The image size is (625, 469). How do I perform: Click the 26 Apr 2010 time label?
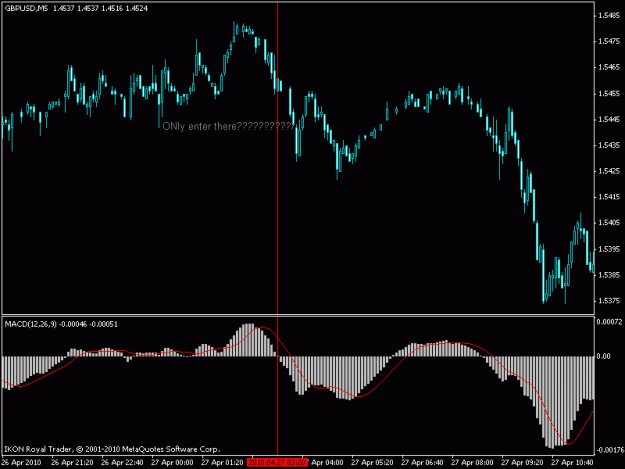pos(22,463)
